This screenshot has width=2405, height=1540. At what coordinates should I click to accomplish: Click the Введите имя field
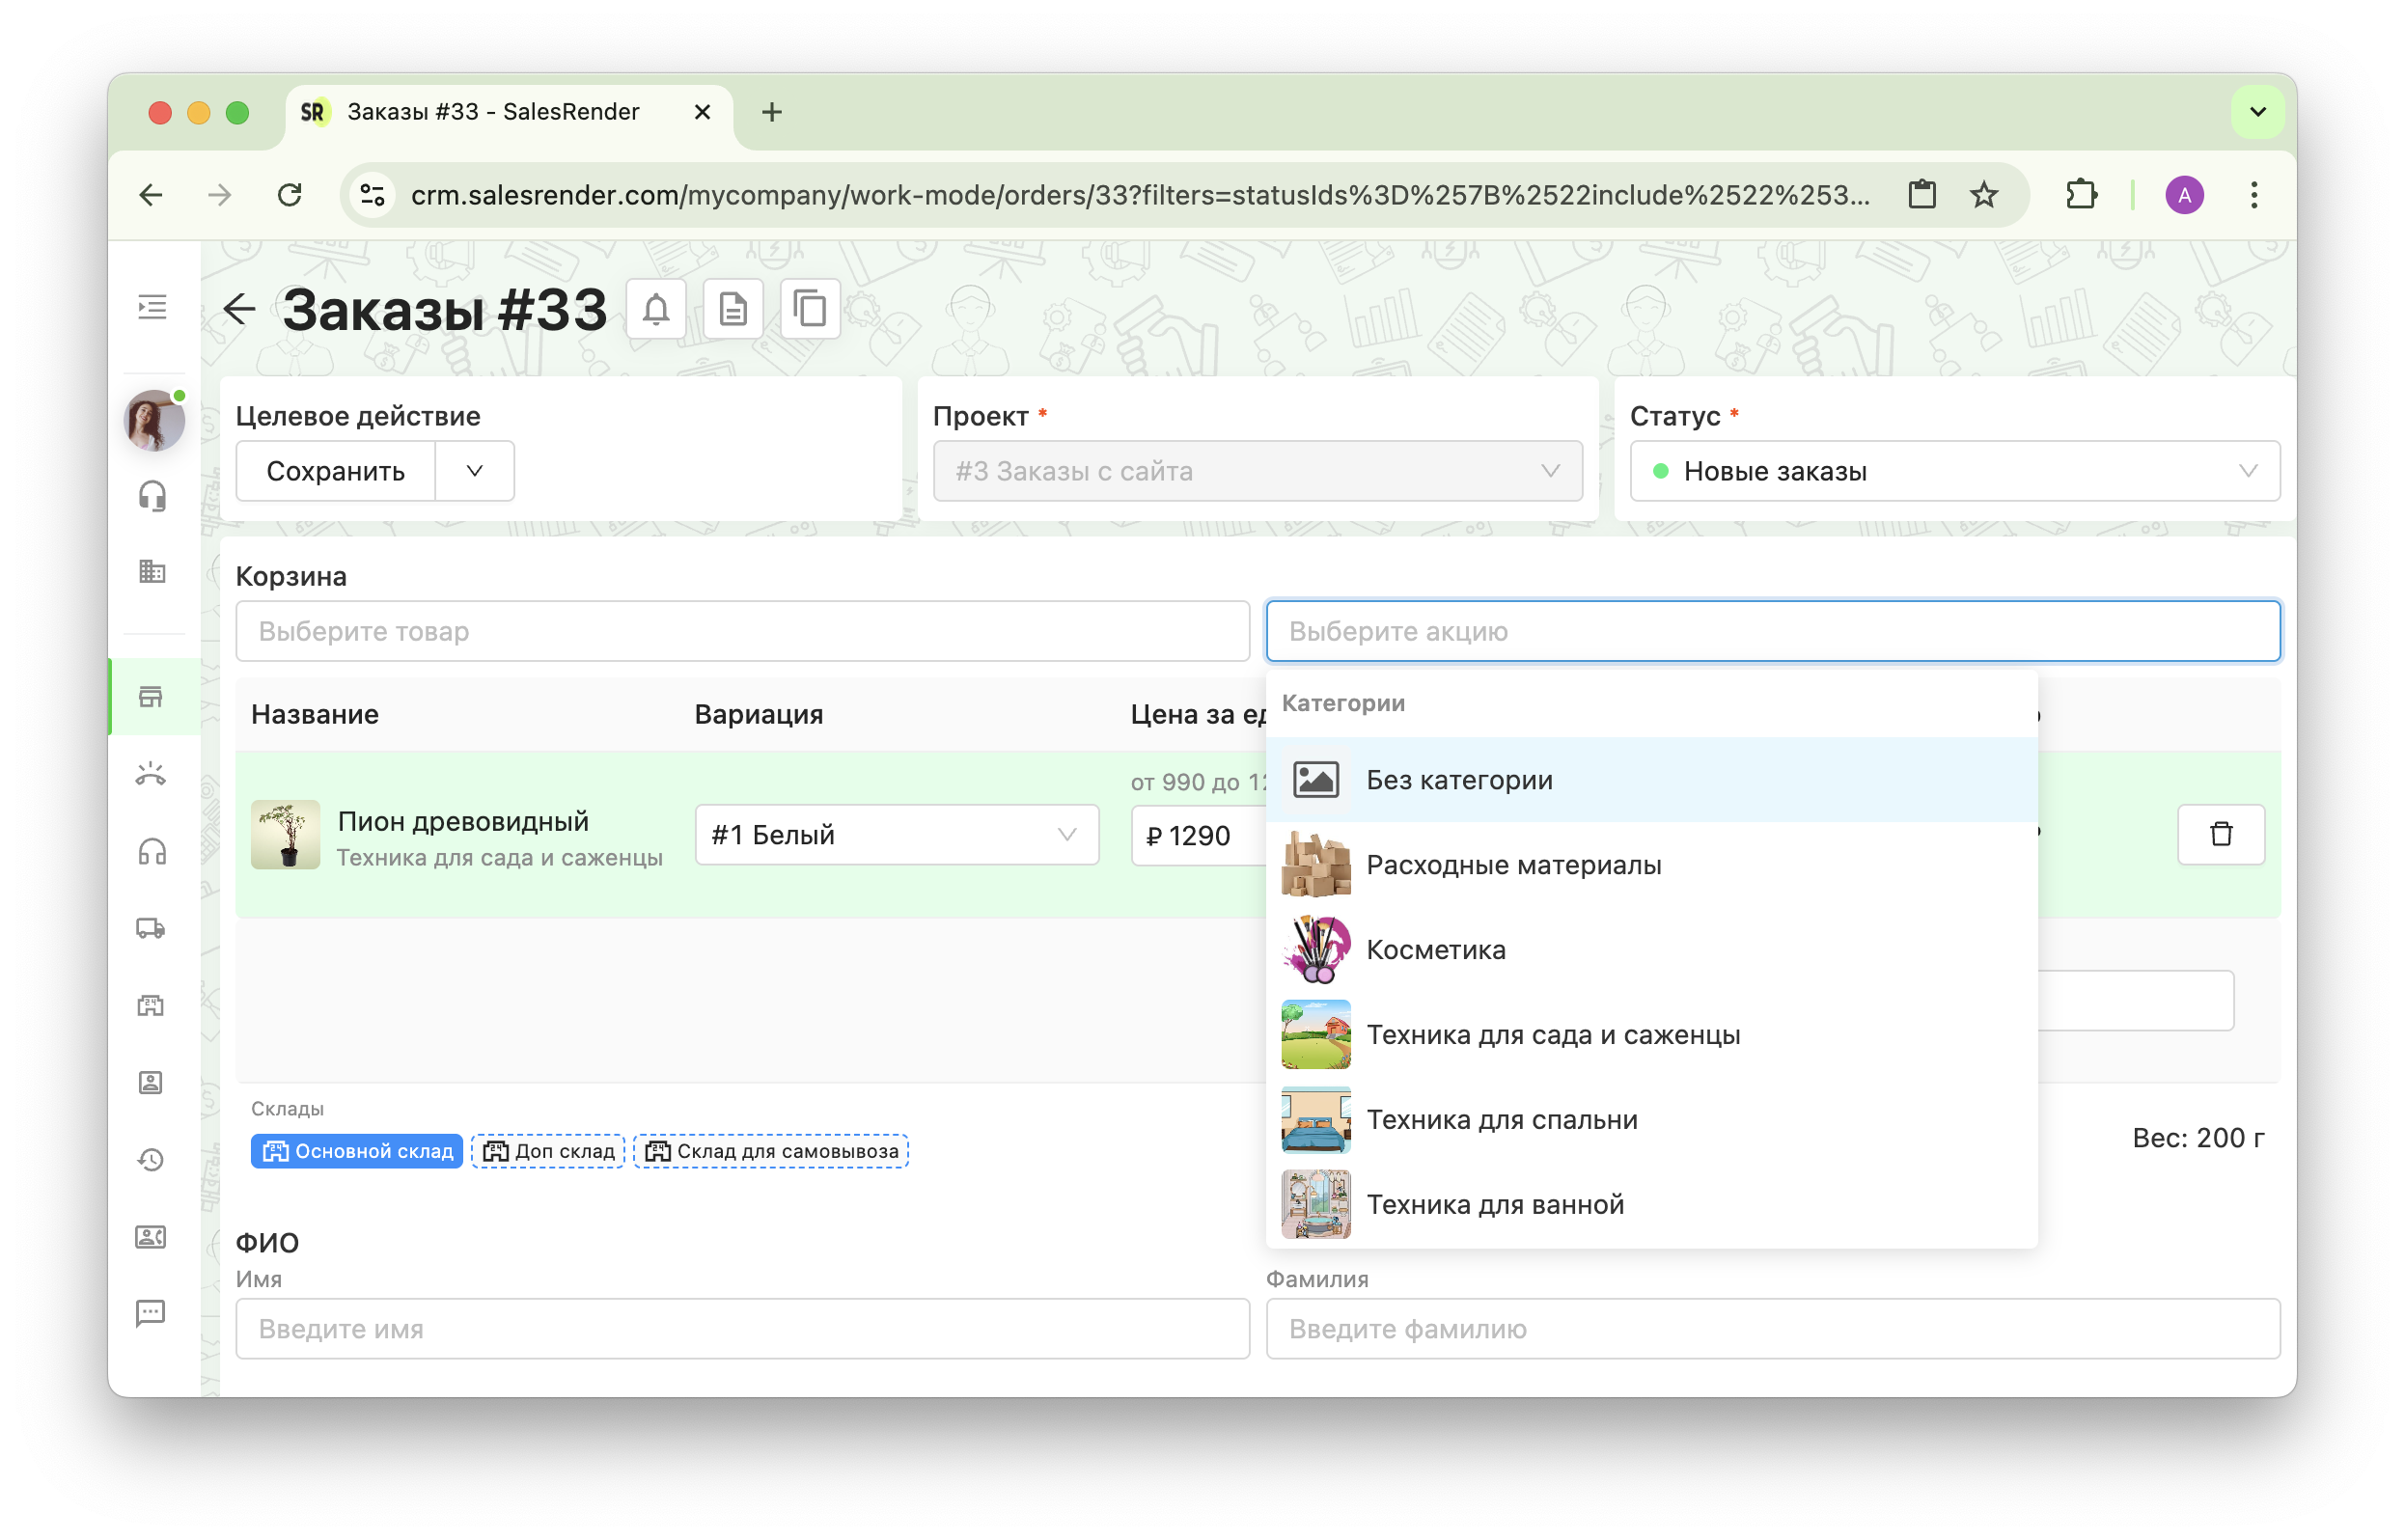click(743, 1329)
